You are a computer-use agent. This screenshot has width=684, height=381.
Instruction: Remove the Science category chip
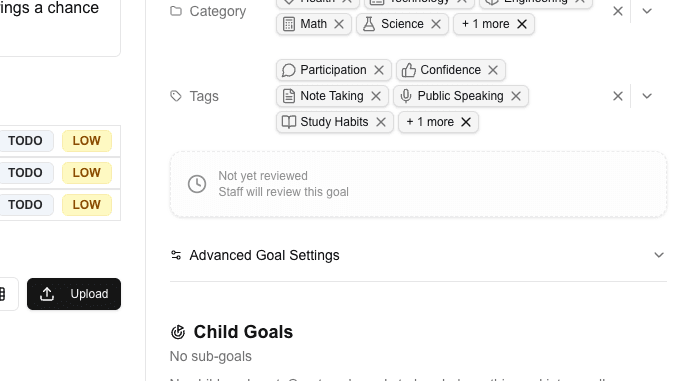click(436, 24)
